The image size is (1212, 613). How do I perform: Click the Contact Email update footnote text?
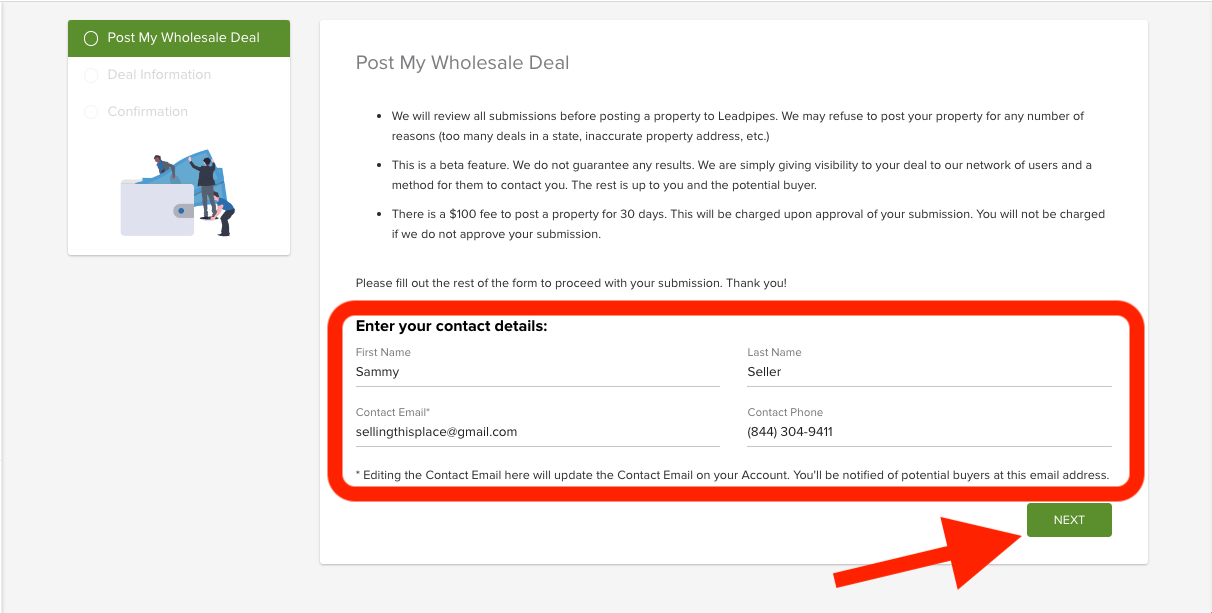point(732,475)
